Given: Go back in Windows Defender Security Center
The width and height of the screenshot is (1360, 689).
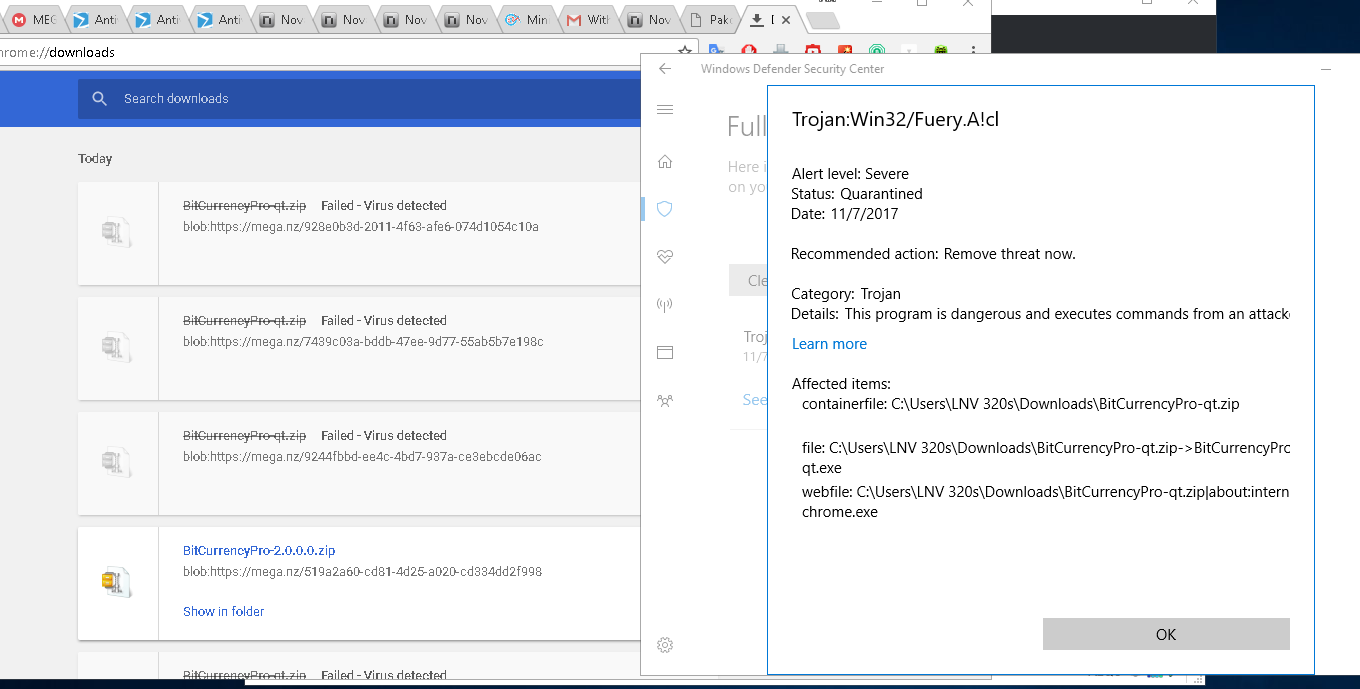Looking at the screenshot, I should 665,69.
